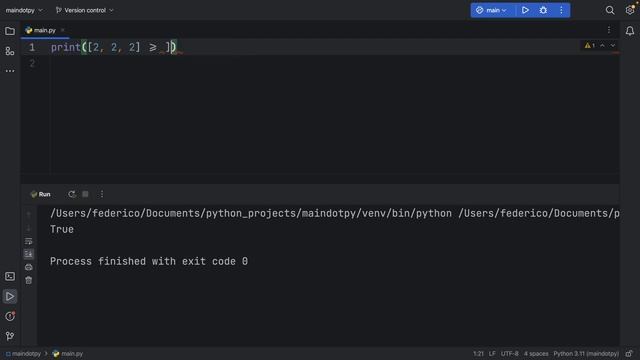Screen dimensions: 640x360
Task: Change the LF line separator
Action: coord(492,354)
